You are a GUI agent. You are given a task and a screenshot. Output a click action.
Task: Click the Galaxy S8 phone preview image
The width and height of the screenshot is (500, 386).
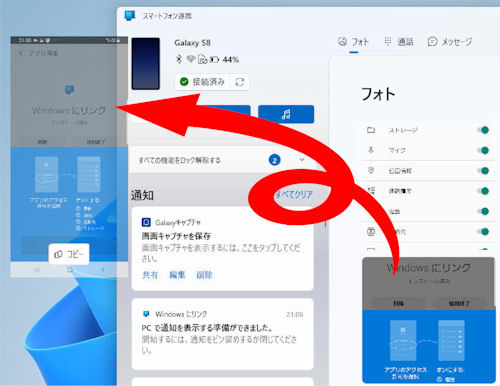(146, 64)
